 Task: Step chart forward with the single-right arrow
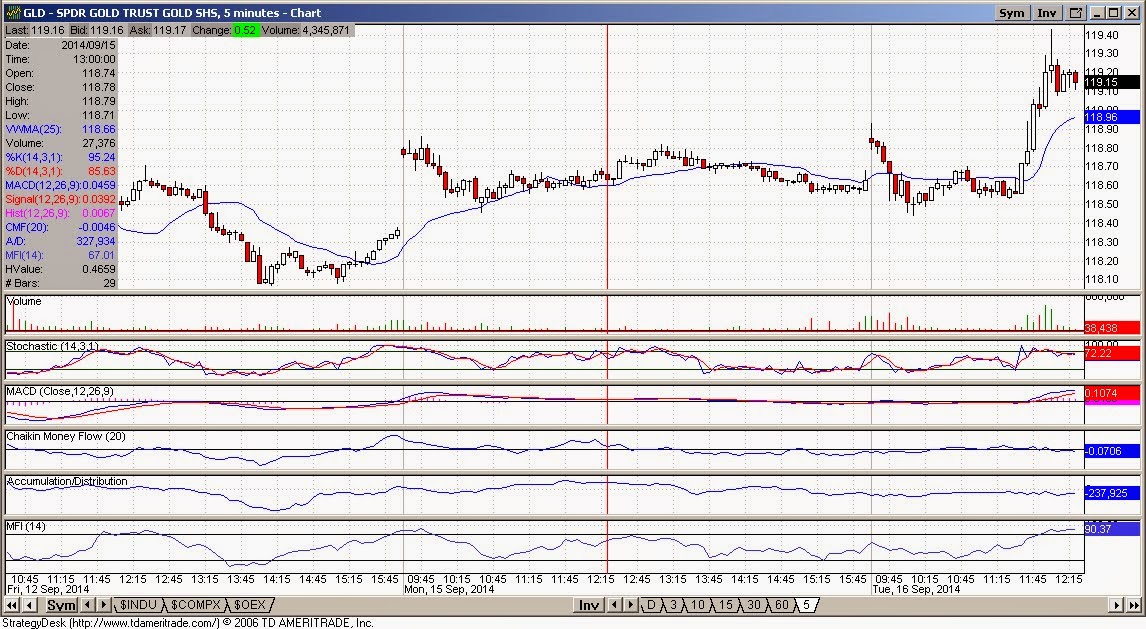click(1116, 605)
